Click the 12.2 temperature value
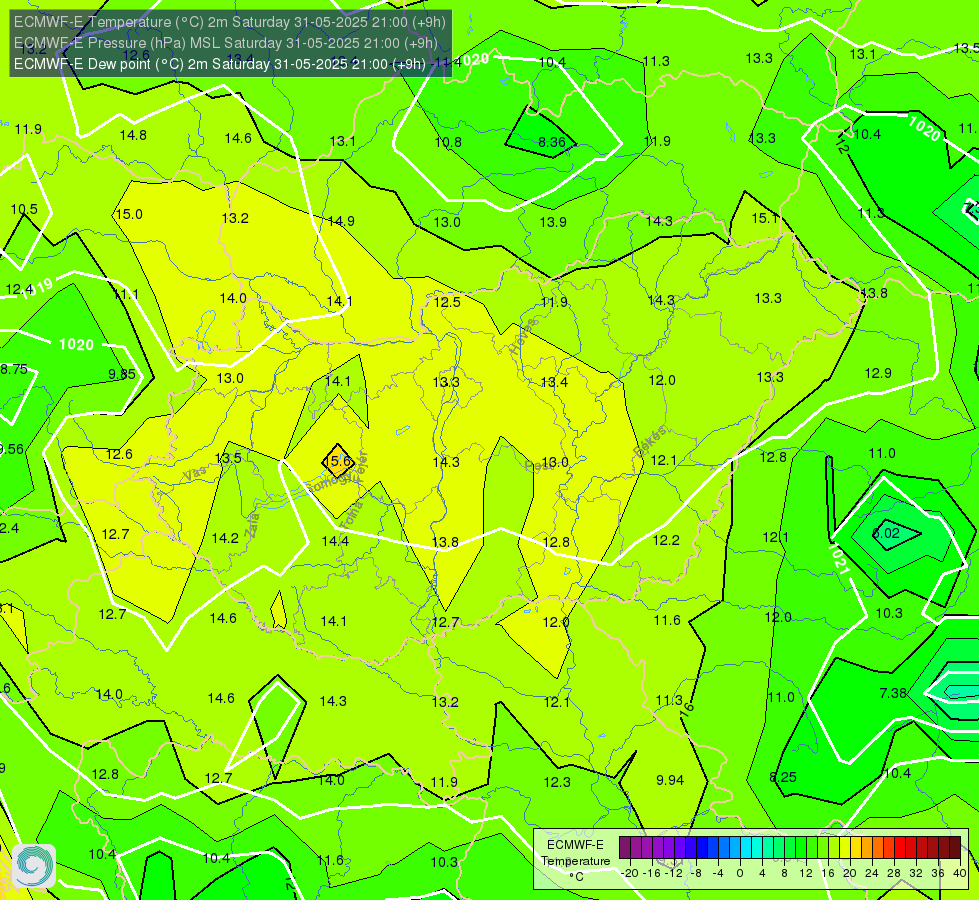 click(x=666, y=540)
